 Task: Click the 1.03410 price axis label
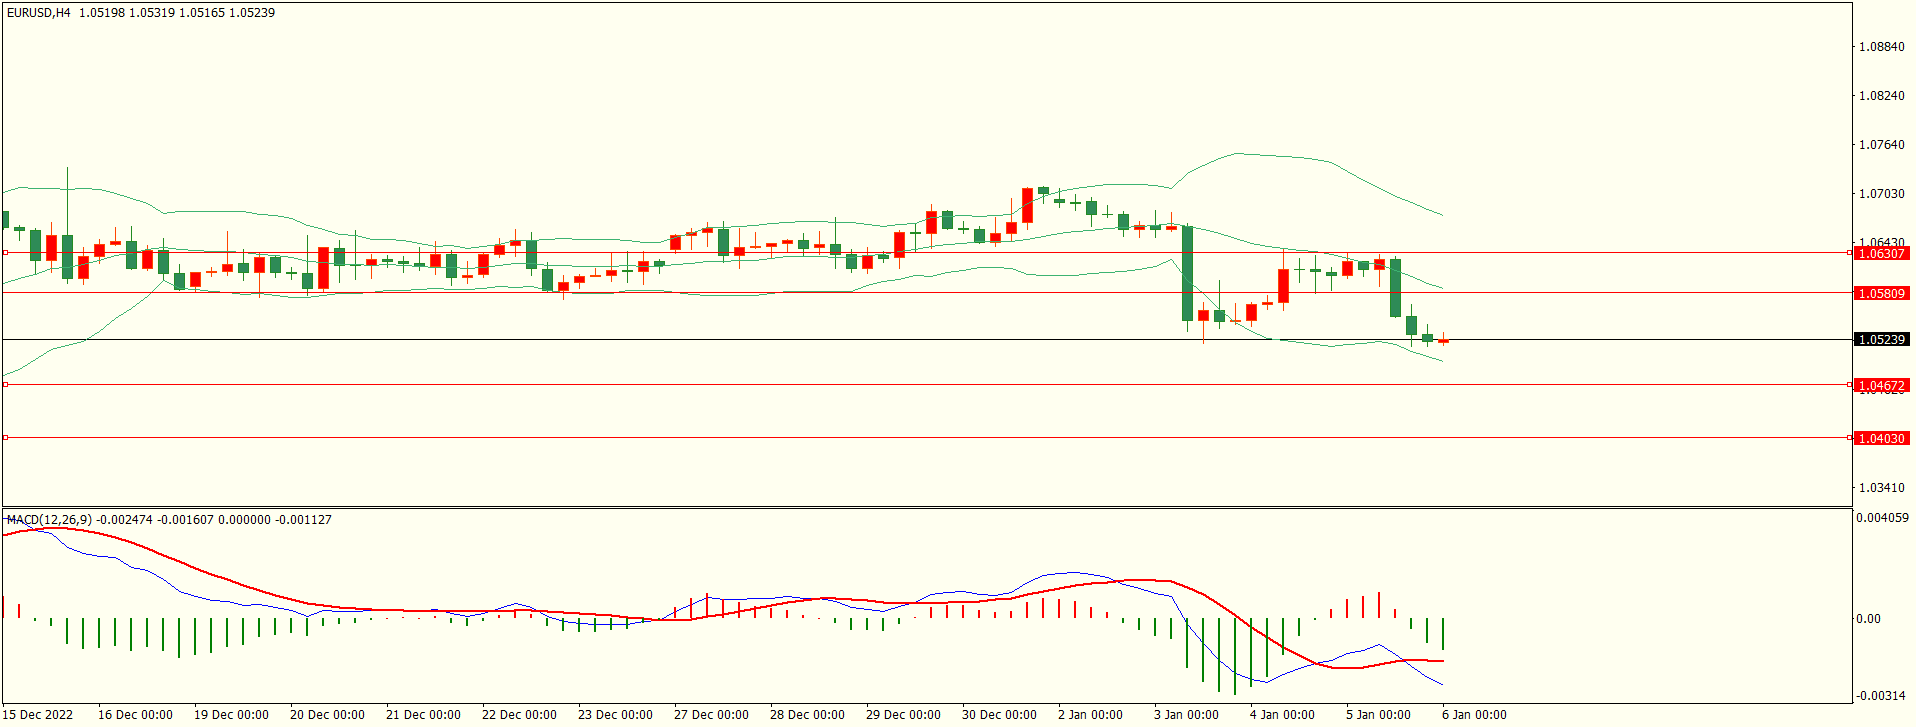[x=1882, y=488]
